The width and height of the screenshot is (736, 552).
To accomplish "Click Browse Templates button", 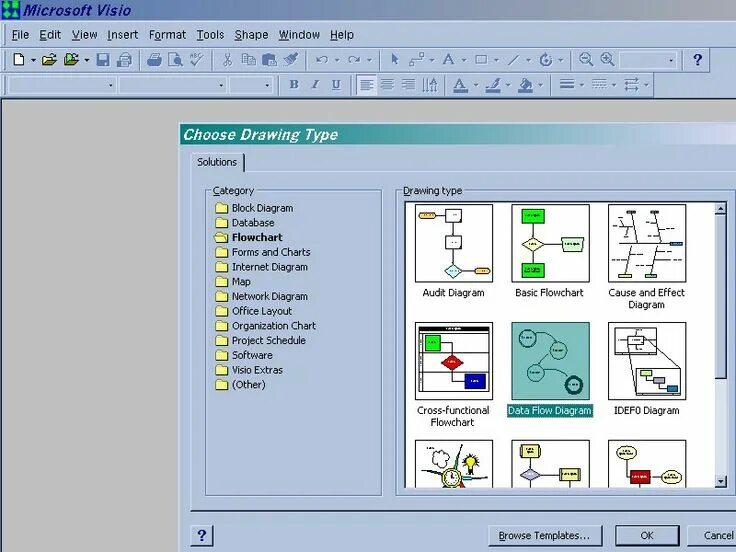I will 544,536.
